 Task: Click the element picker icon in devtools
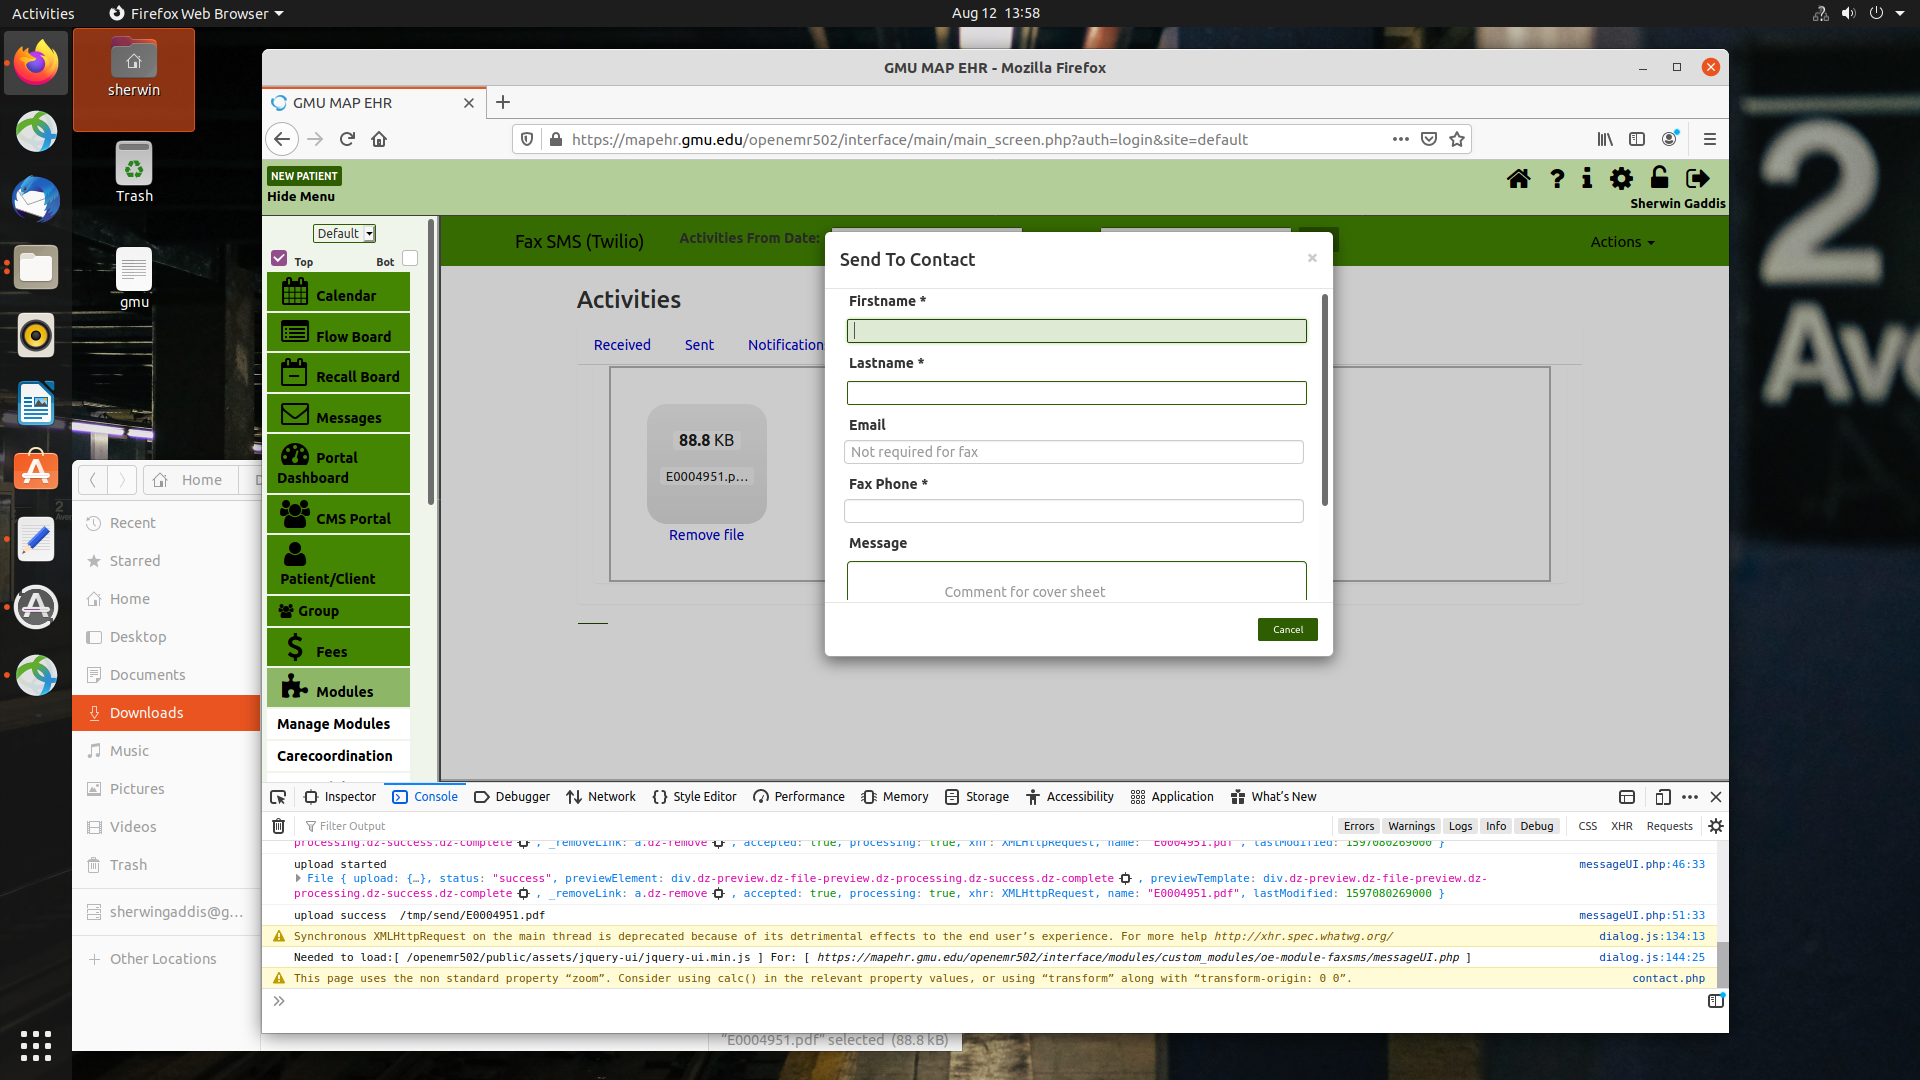278,797
